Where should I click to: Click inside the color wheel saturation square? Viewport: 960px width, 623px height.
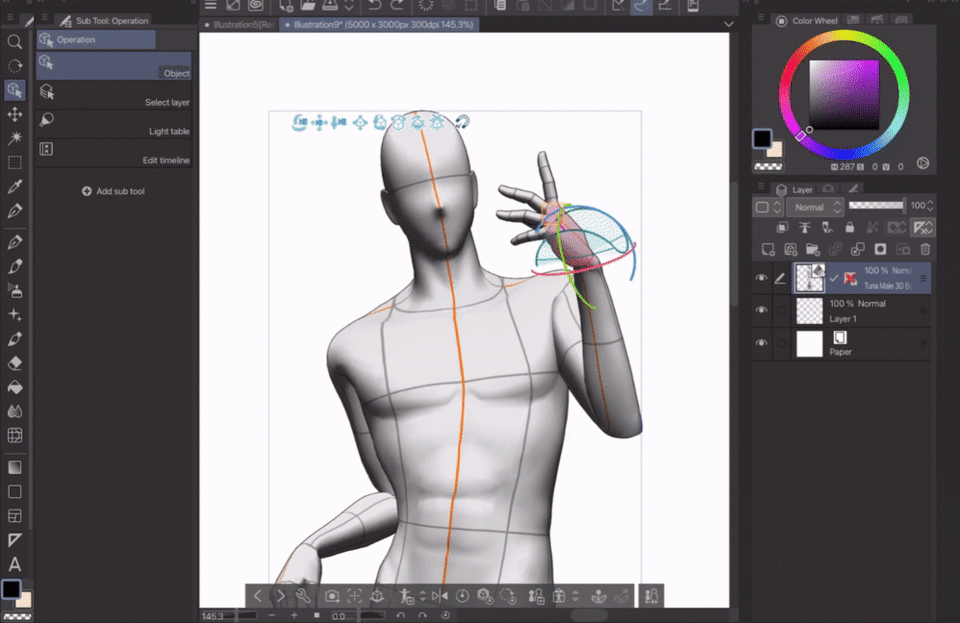point(844,94)
